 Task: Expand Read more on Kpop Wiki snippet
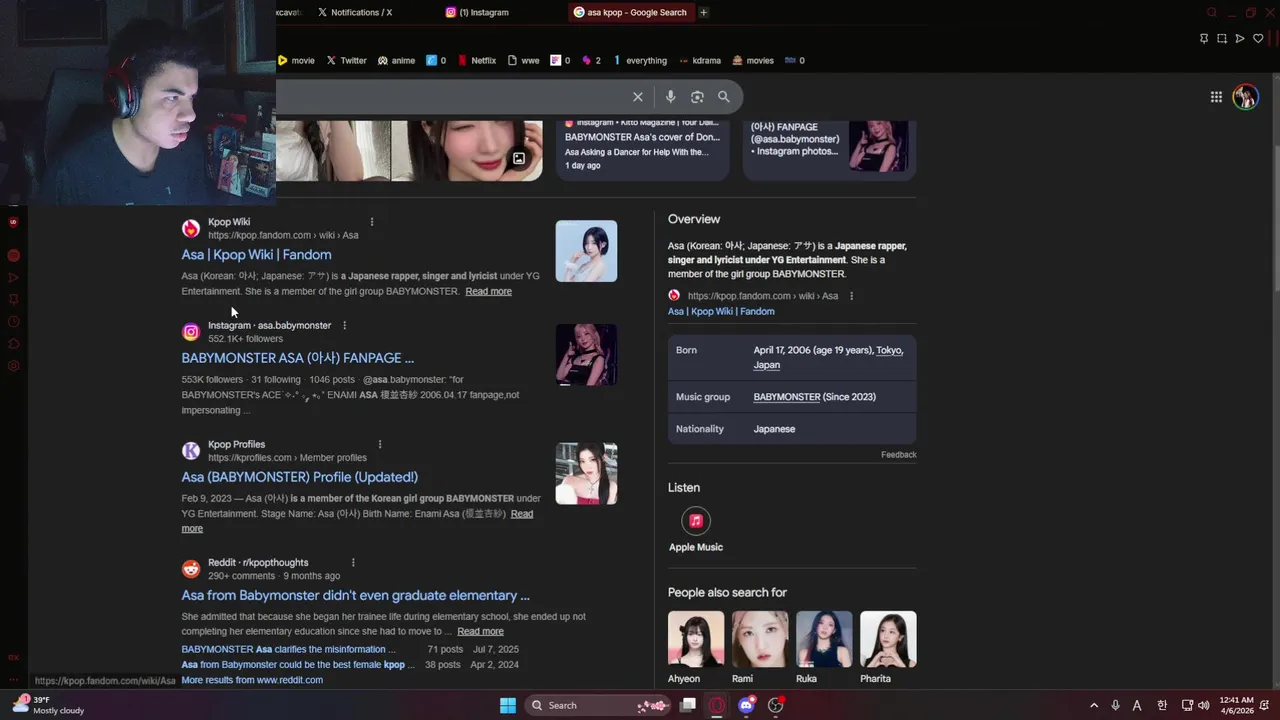488,292
